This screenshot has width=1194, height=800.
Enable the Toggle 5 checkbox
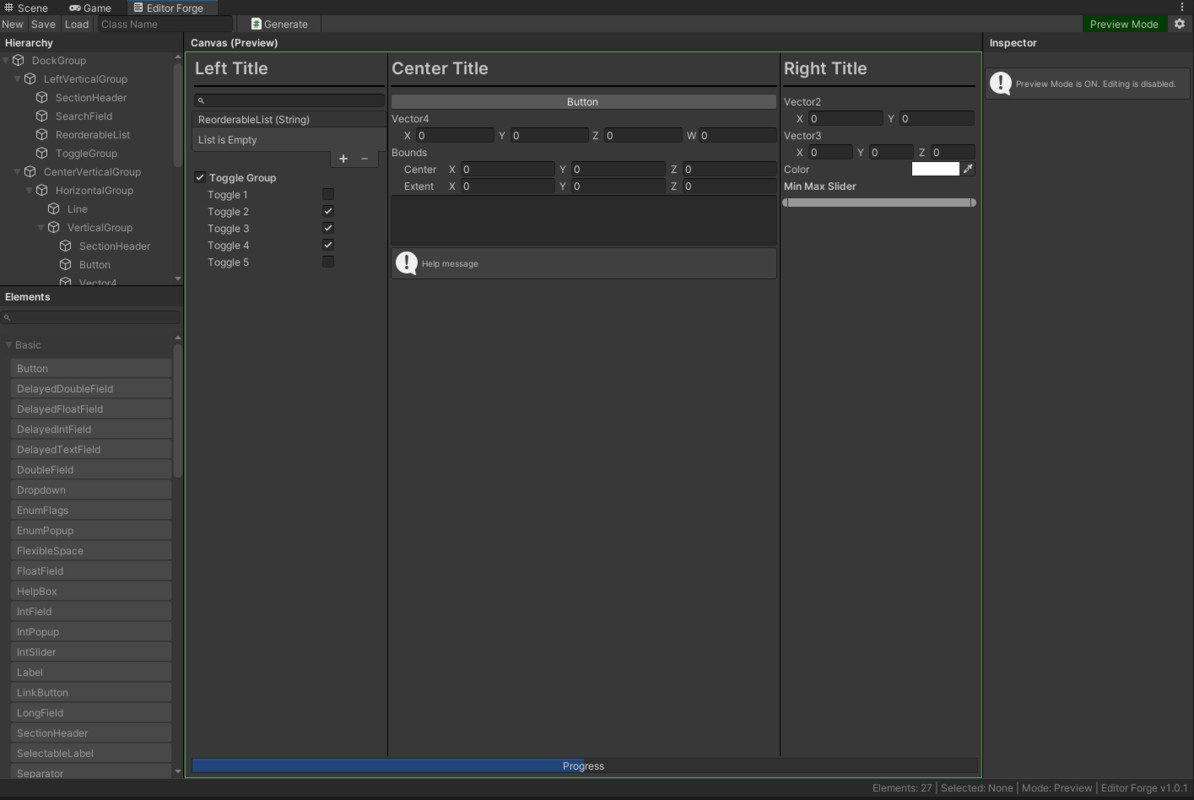[328, 261]
